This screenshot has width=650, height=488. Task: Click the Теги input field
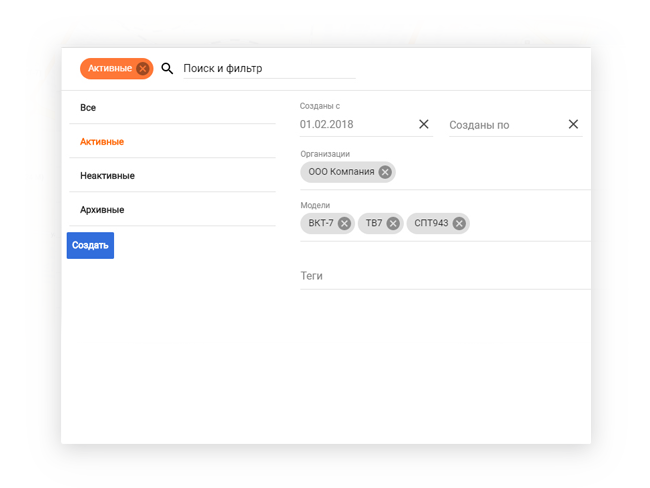445,276
